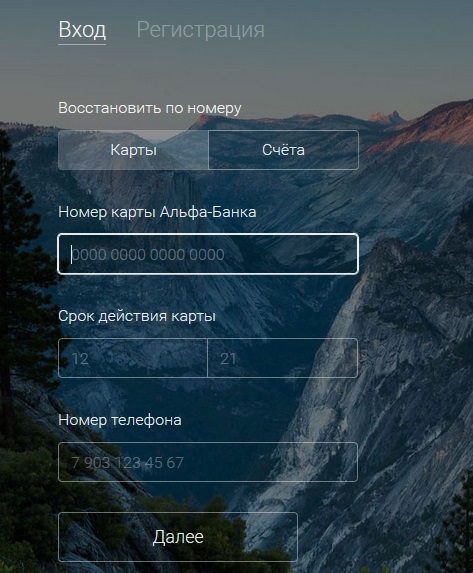This screenshot has width=473, height=573.
Task: Click the underlined Вход heading
Action: [82, 30]
